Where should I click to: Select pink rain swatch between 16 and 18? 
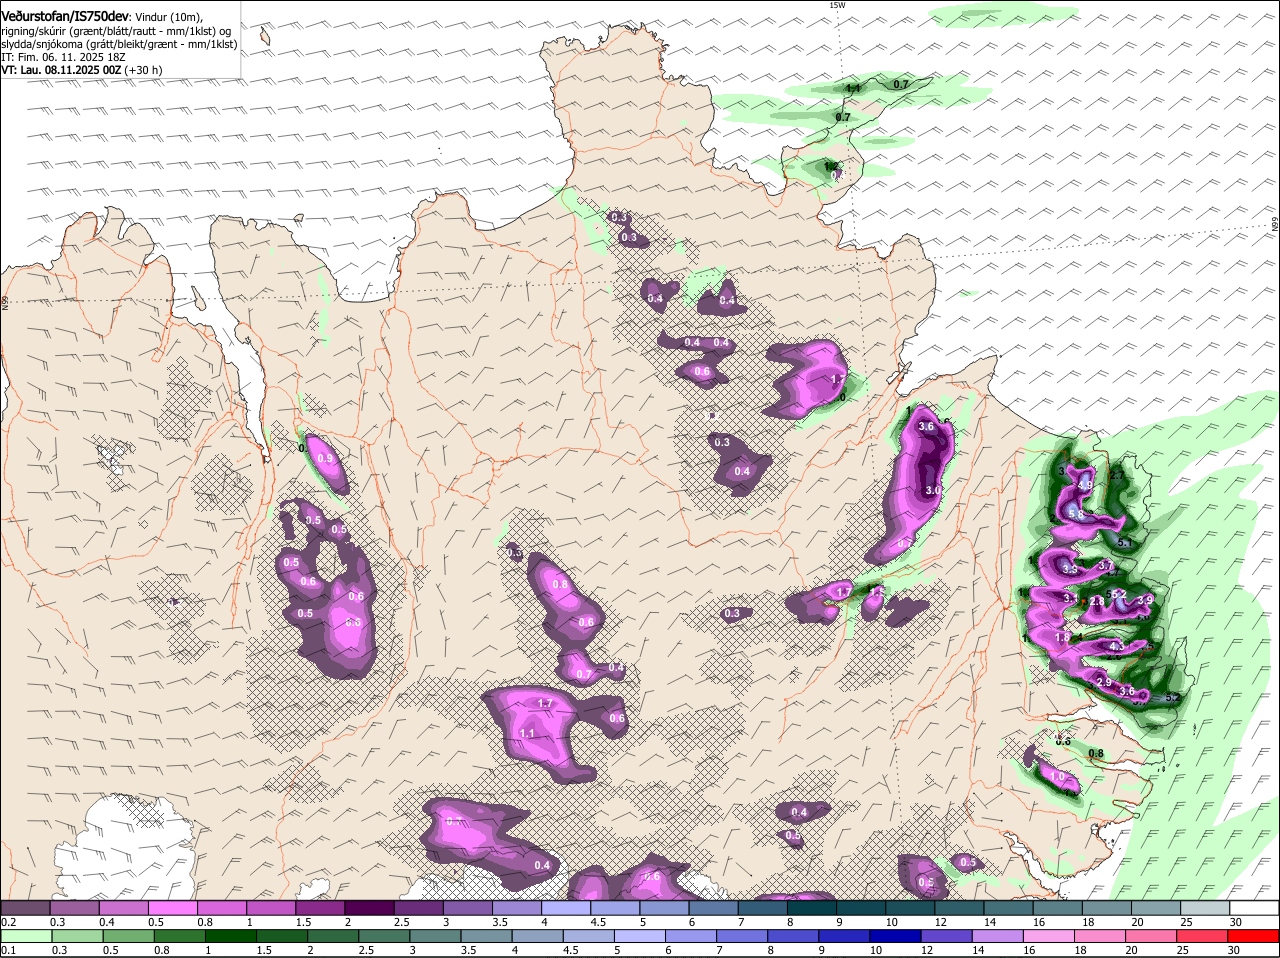pyautogui.click(x=1048, y=936)
